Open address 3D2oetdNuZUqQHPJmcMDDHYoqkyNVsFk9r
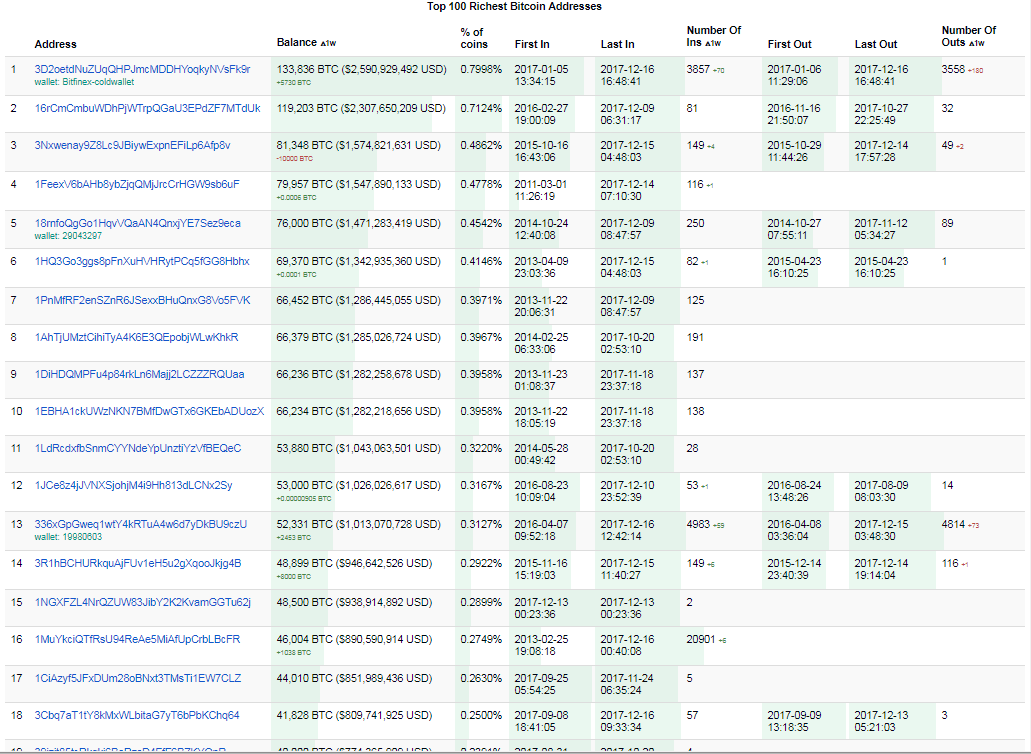The image size is (1031, 754). click(142, 69)
